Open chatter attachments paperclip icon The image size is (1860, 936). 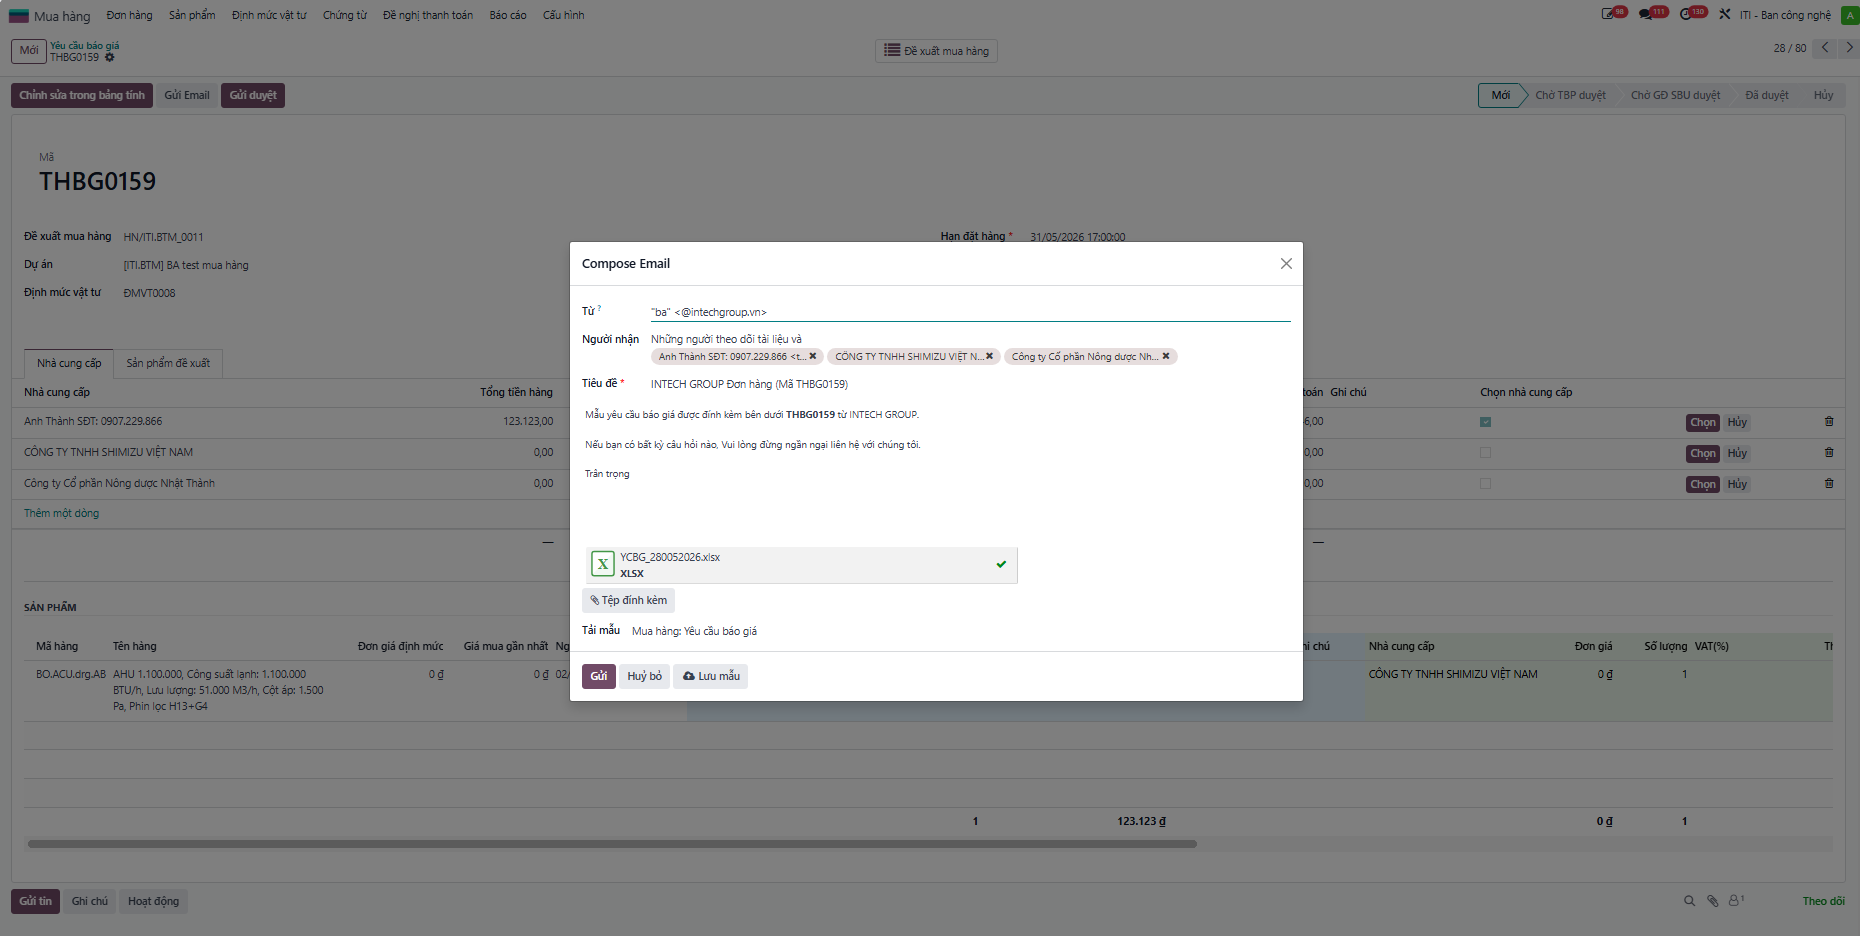[1712, 901]
